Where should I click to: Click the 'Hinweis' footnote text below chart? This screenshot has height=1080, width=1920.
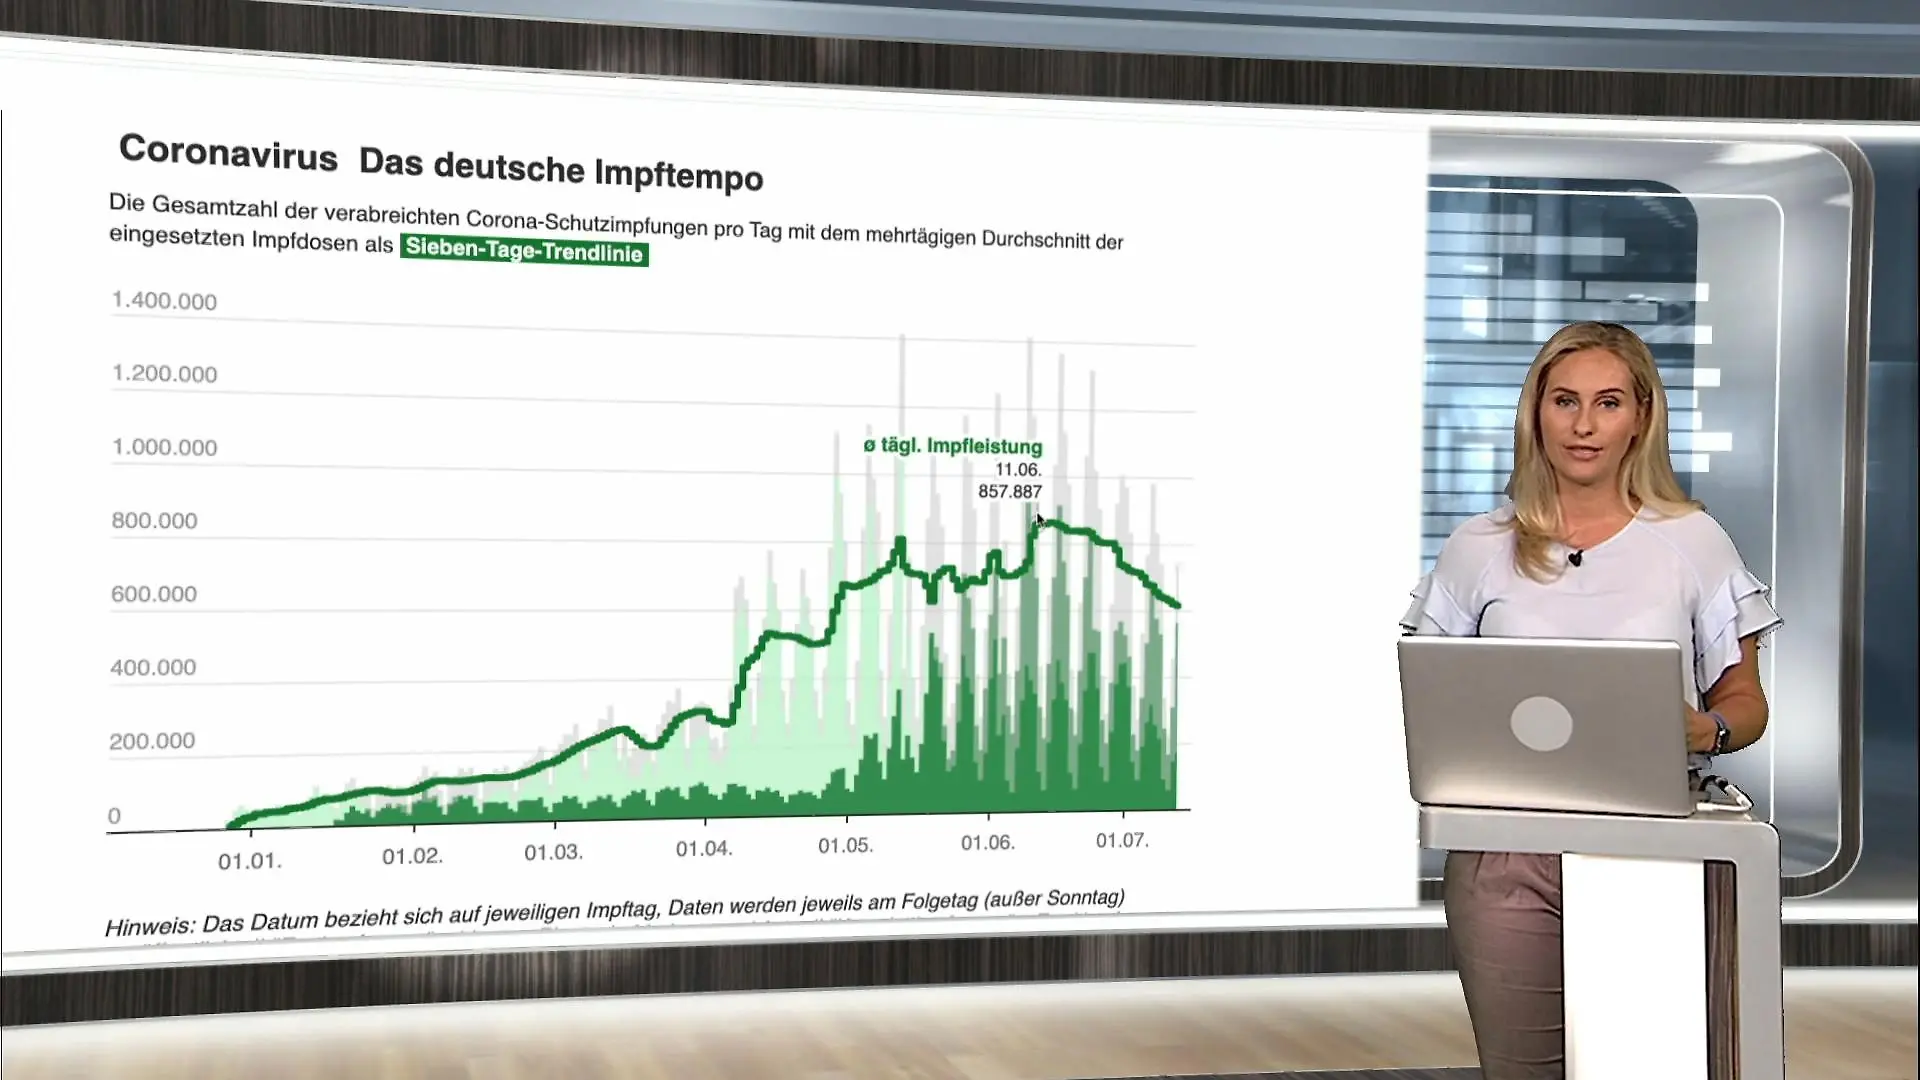614,911
